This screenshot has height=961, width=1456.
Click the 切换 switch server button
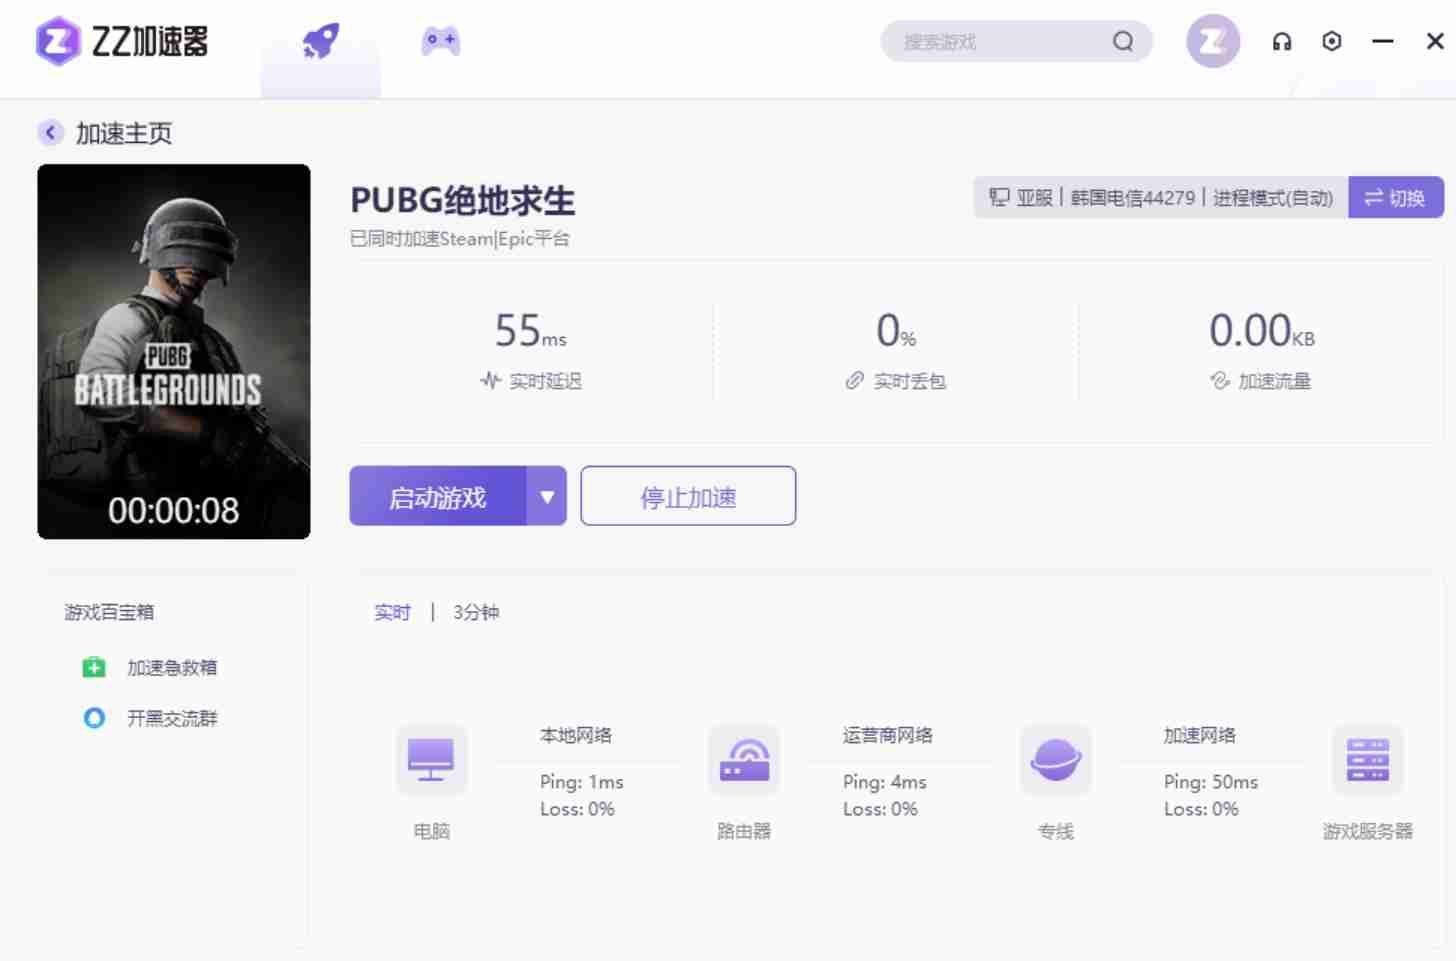(x=1396, y=197)
